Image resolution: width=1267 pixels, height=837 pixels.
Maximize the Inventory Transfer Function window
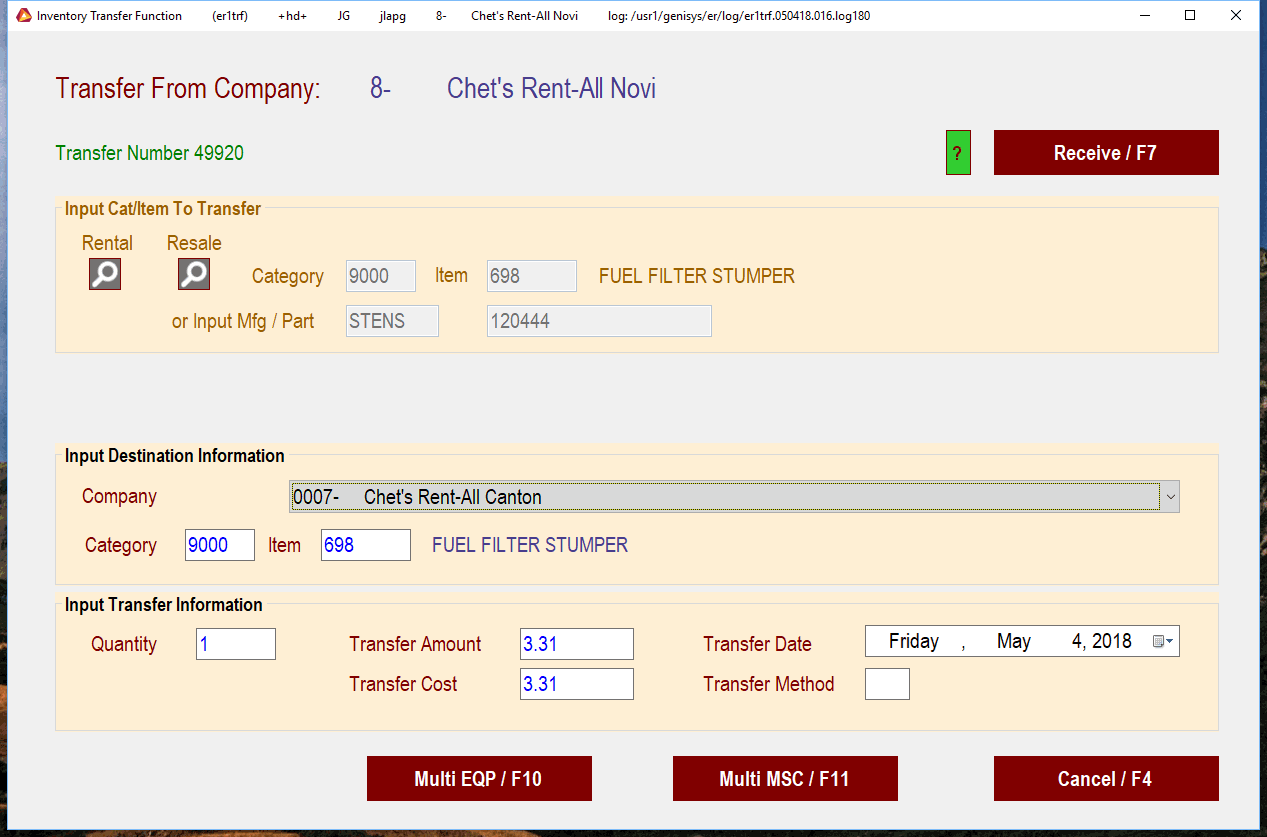[x=1190, y=15]
